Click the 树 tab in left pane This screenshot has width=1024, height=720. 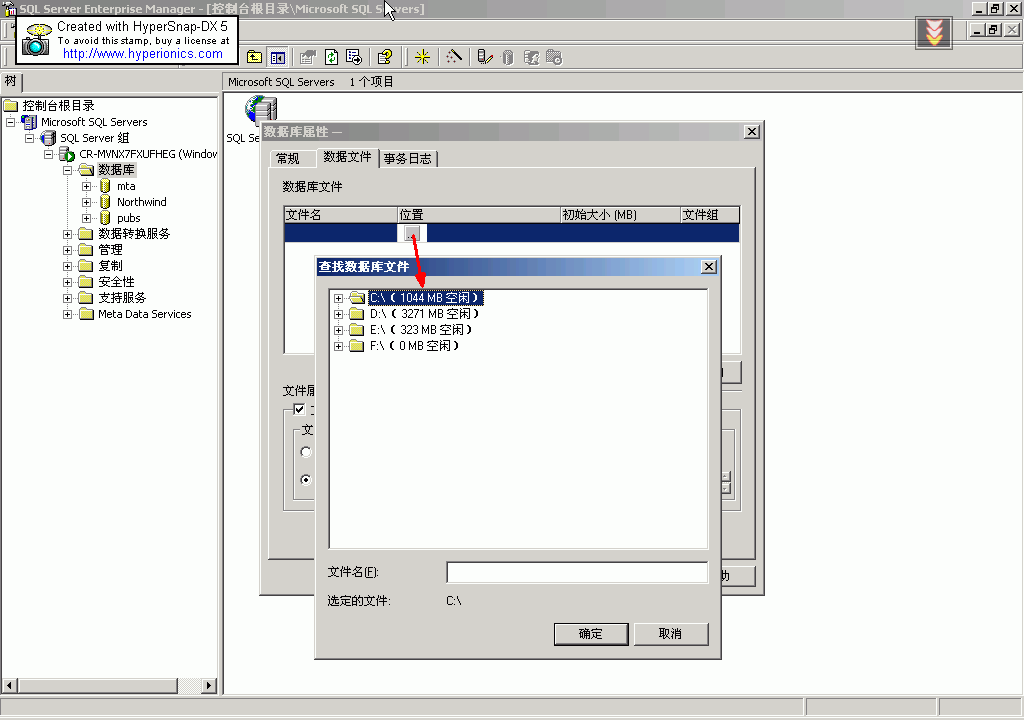coord(11,81)
